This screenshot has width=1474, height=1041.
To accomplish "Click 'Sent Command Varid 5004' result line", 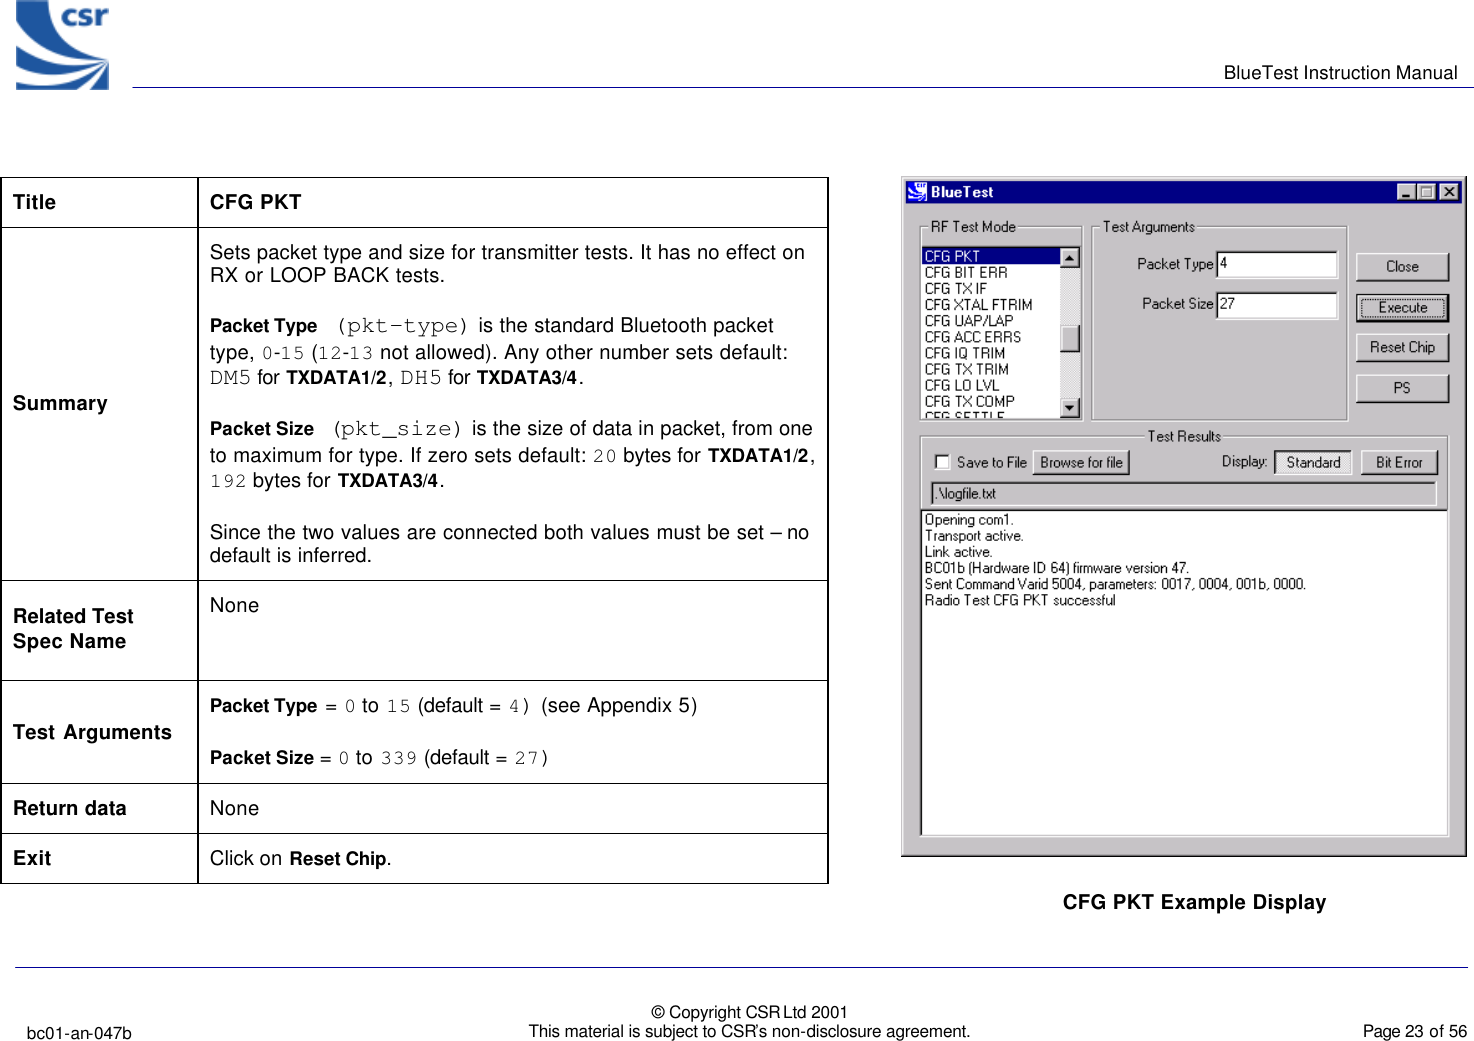I will pos(1115,585).
